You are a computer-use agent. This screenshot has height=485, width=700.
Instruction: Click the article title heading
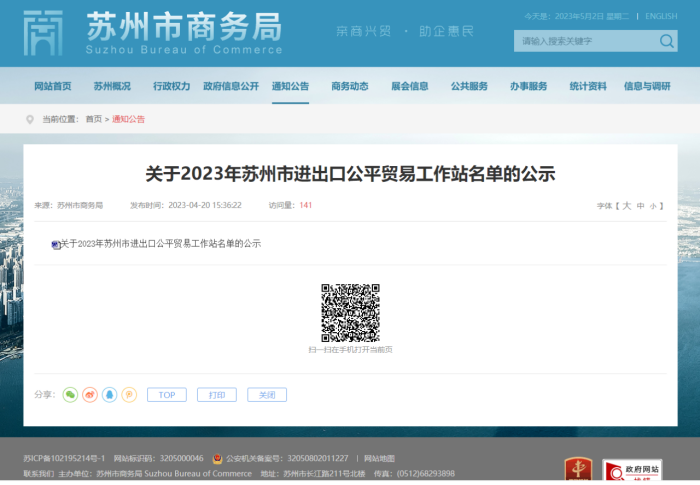click(x=350, y=174)
